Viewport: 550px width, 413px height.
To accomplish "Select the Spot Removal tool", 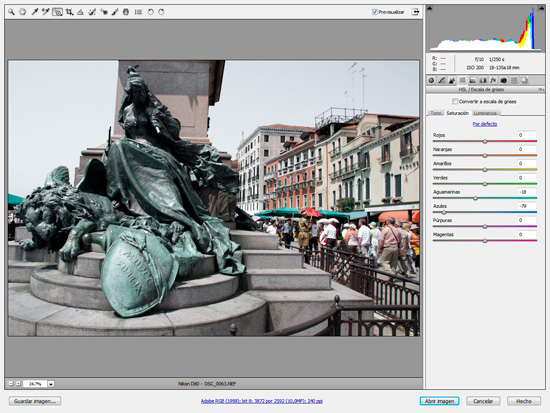I will click(92, 12).
